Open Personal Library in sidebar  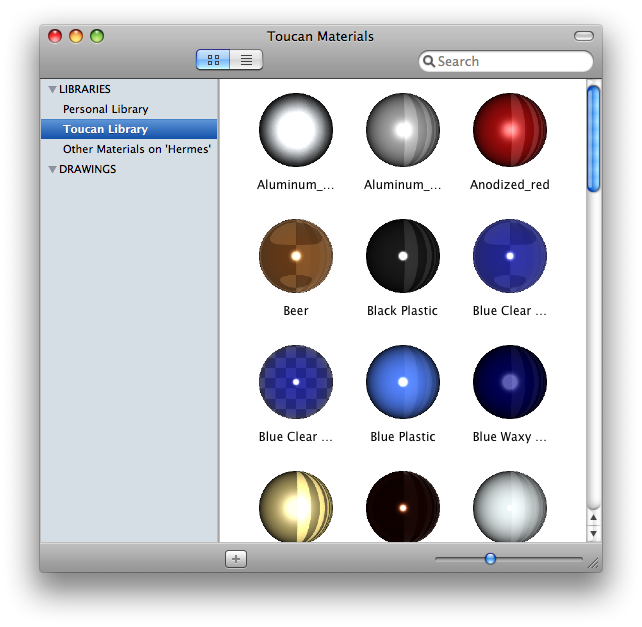pos(105,109)
